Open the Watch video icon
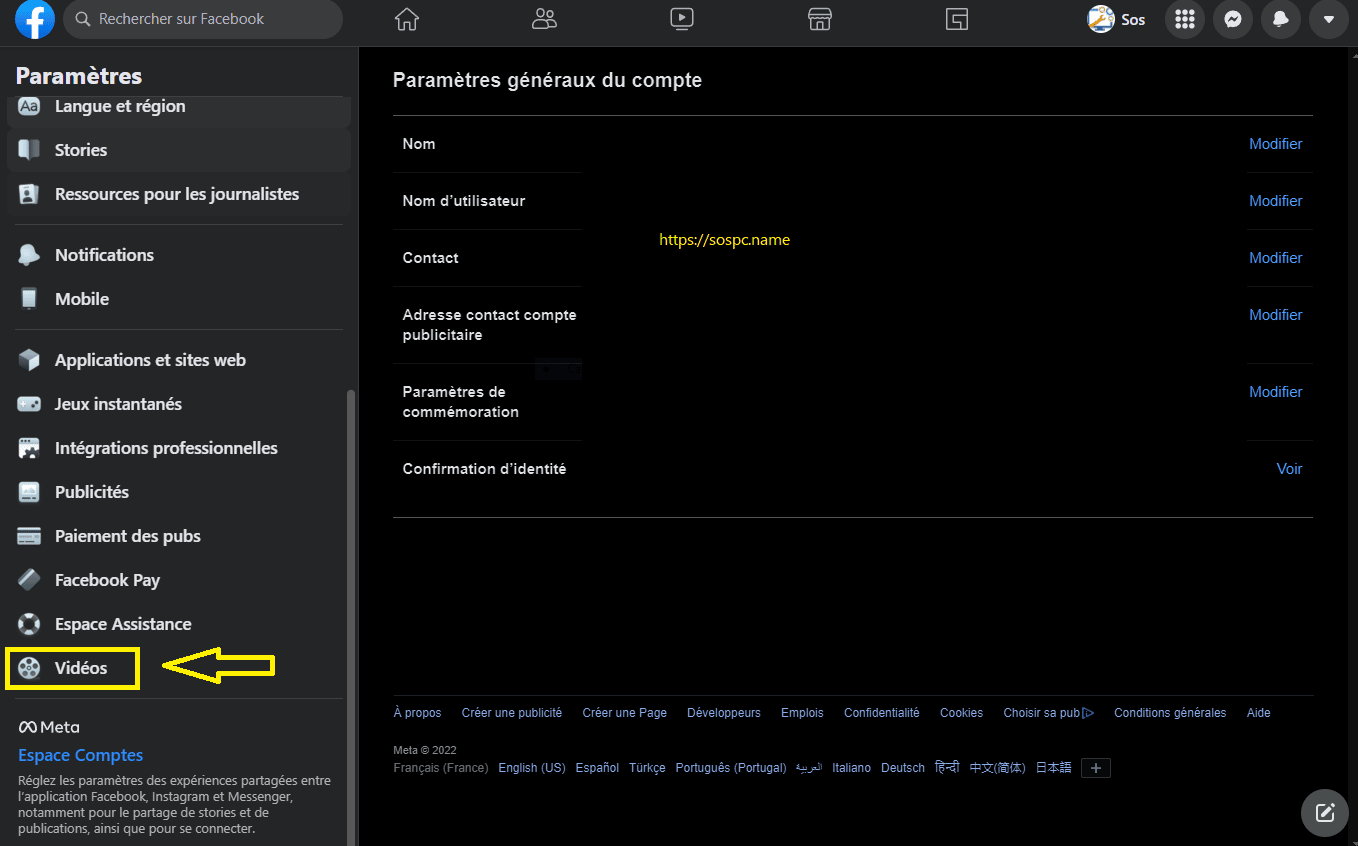The width and height of the screenshot is (1358, 846). pos(682,19)
